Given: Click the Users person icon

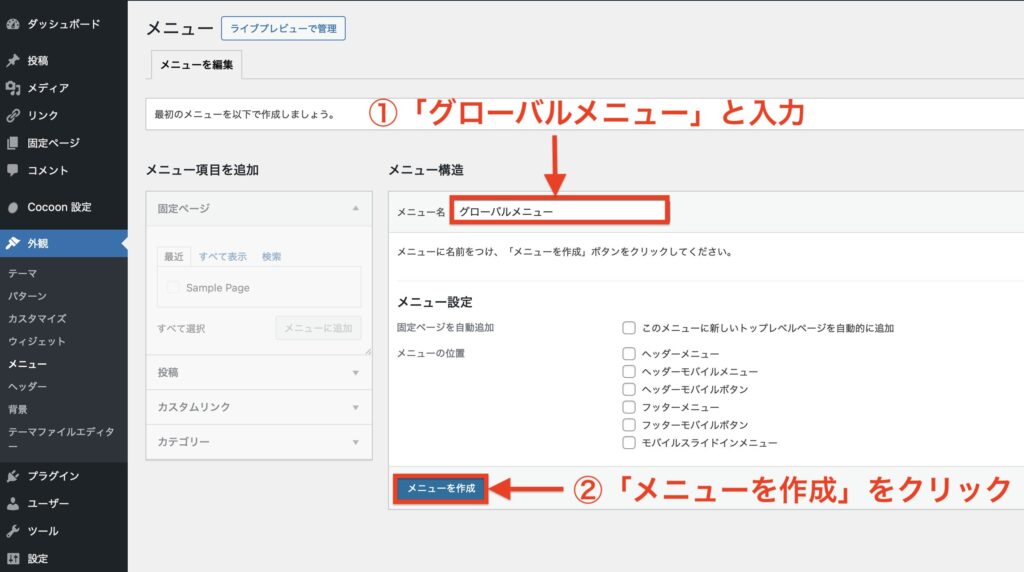Looking at the screenshot, I should click(x=13, y=504).
